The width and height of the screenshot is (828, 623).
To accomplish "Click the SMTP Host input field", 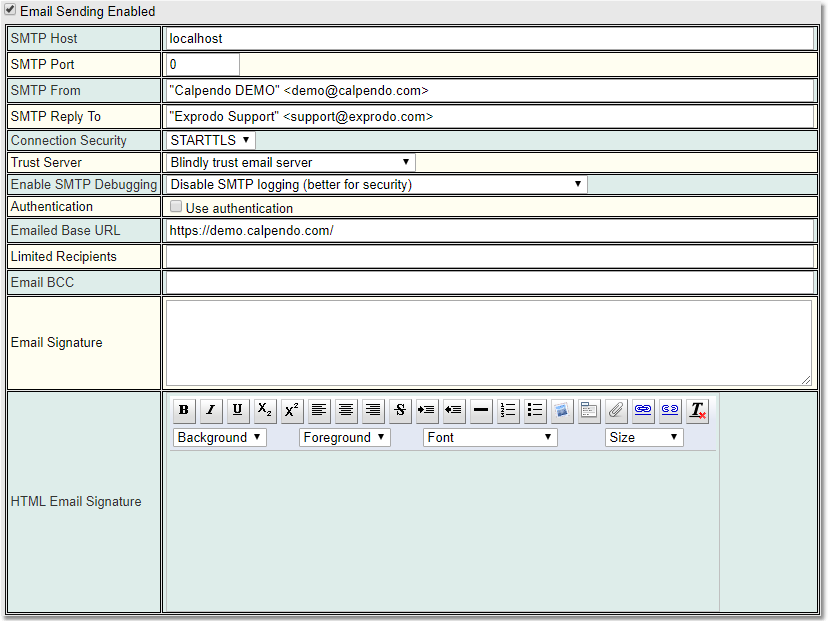I will [488, 38].
